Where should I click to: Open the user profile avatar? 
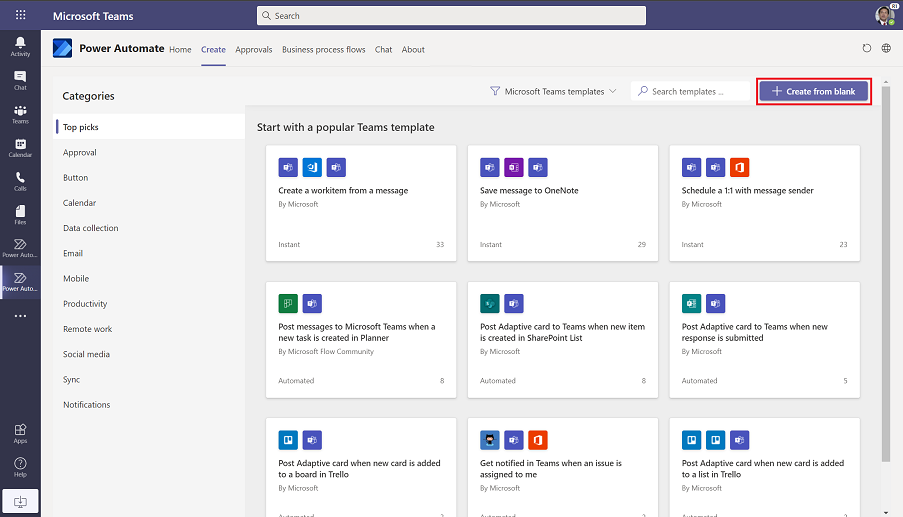tap(885, 15)
